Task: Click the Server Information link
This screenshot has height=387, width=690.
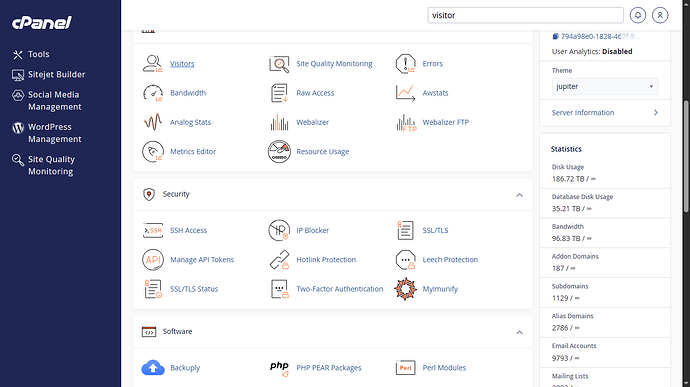Action: (x=583, y=113)
